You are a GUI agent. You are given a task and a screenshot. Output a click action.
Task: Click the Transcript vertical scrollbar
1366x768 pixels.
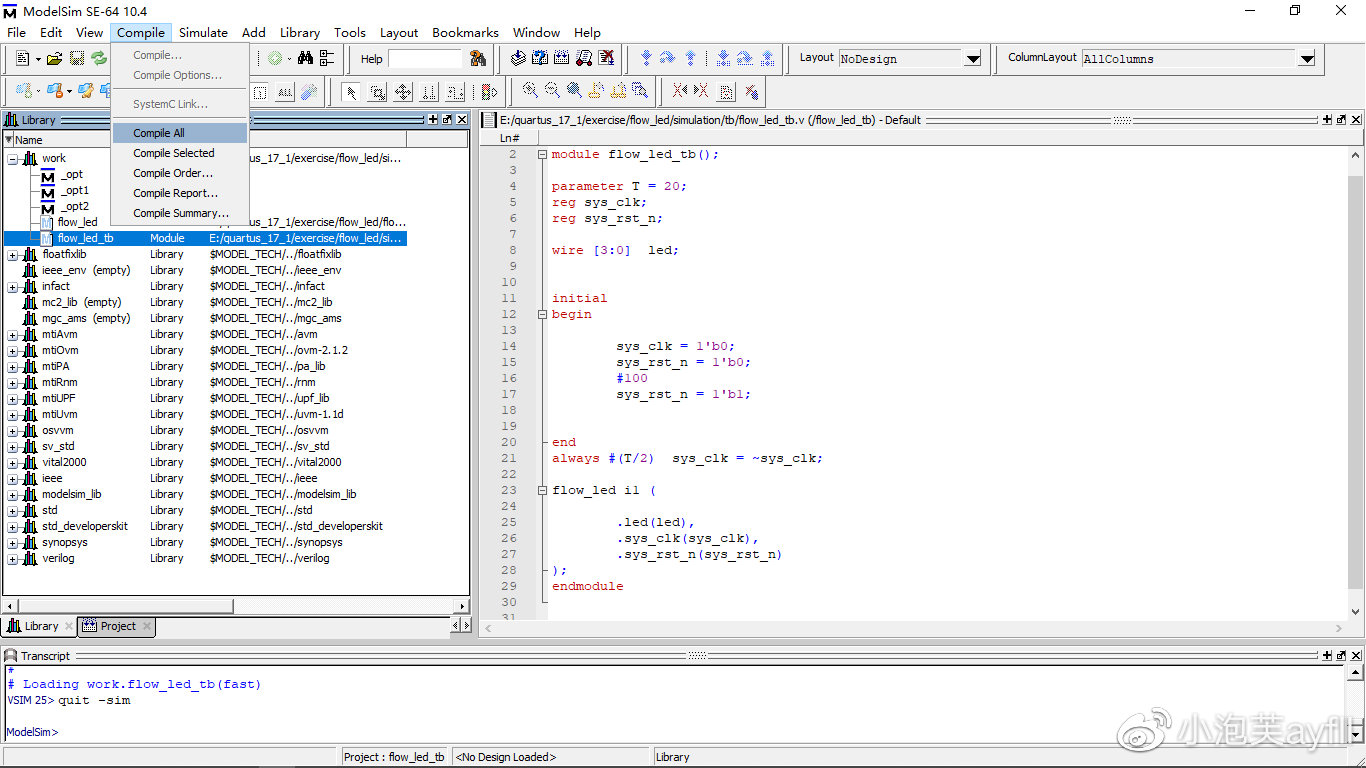pyautogui.click(x=1355, y=704)
